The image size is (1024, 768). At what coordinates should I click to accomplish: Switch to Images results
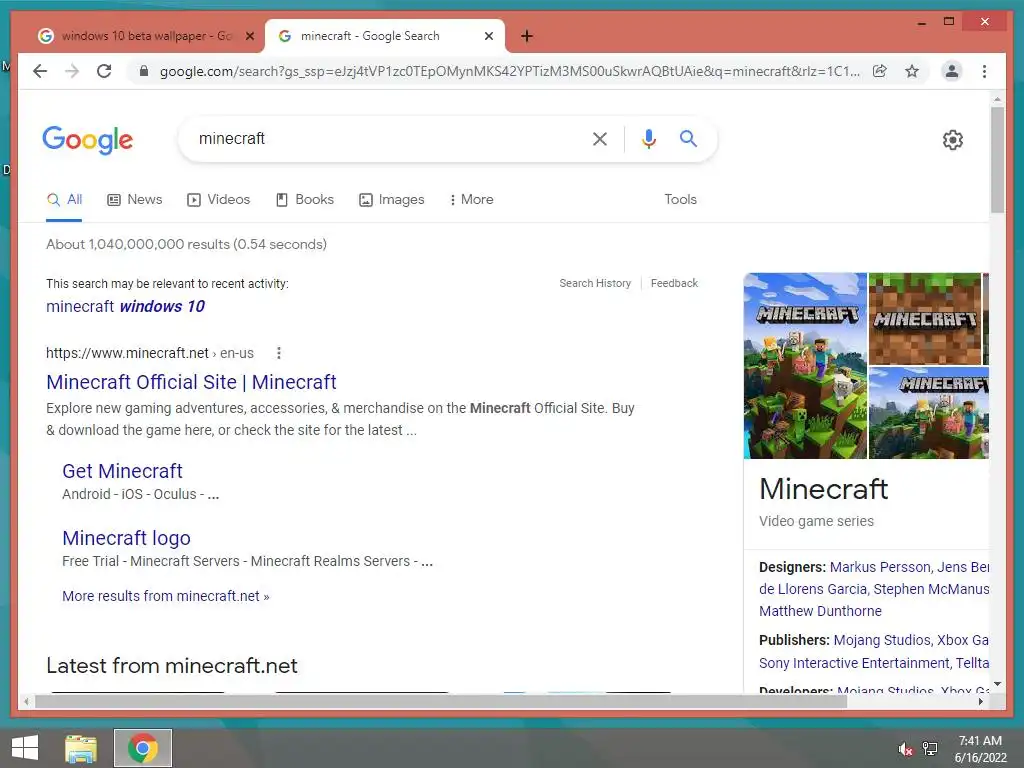(x=391, y=200)
